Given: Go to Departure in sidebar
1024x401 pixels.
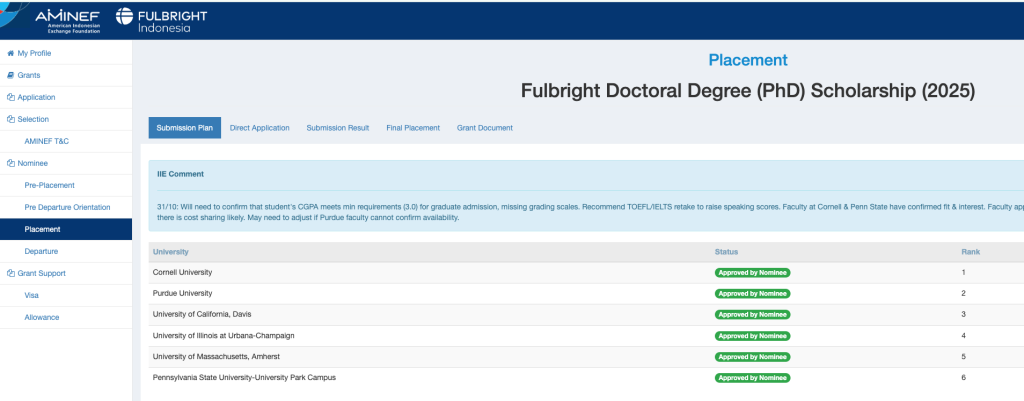Looking at the screenshot, I should pos(41,251).
